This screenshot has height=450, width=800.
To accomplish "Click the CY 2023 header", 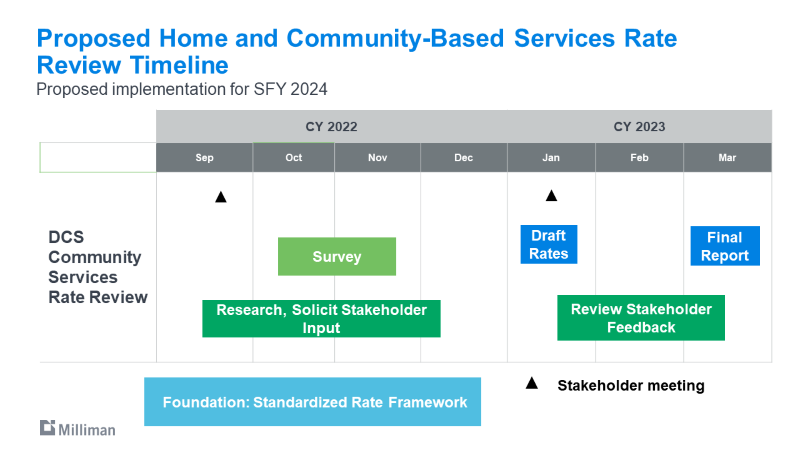I will (639, 127).
